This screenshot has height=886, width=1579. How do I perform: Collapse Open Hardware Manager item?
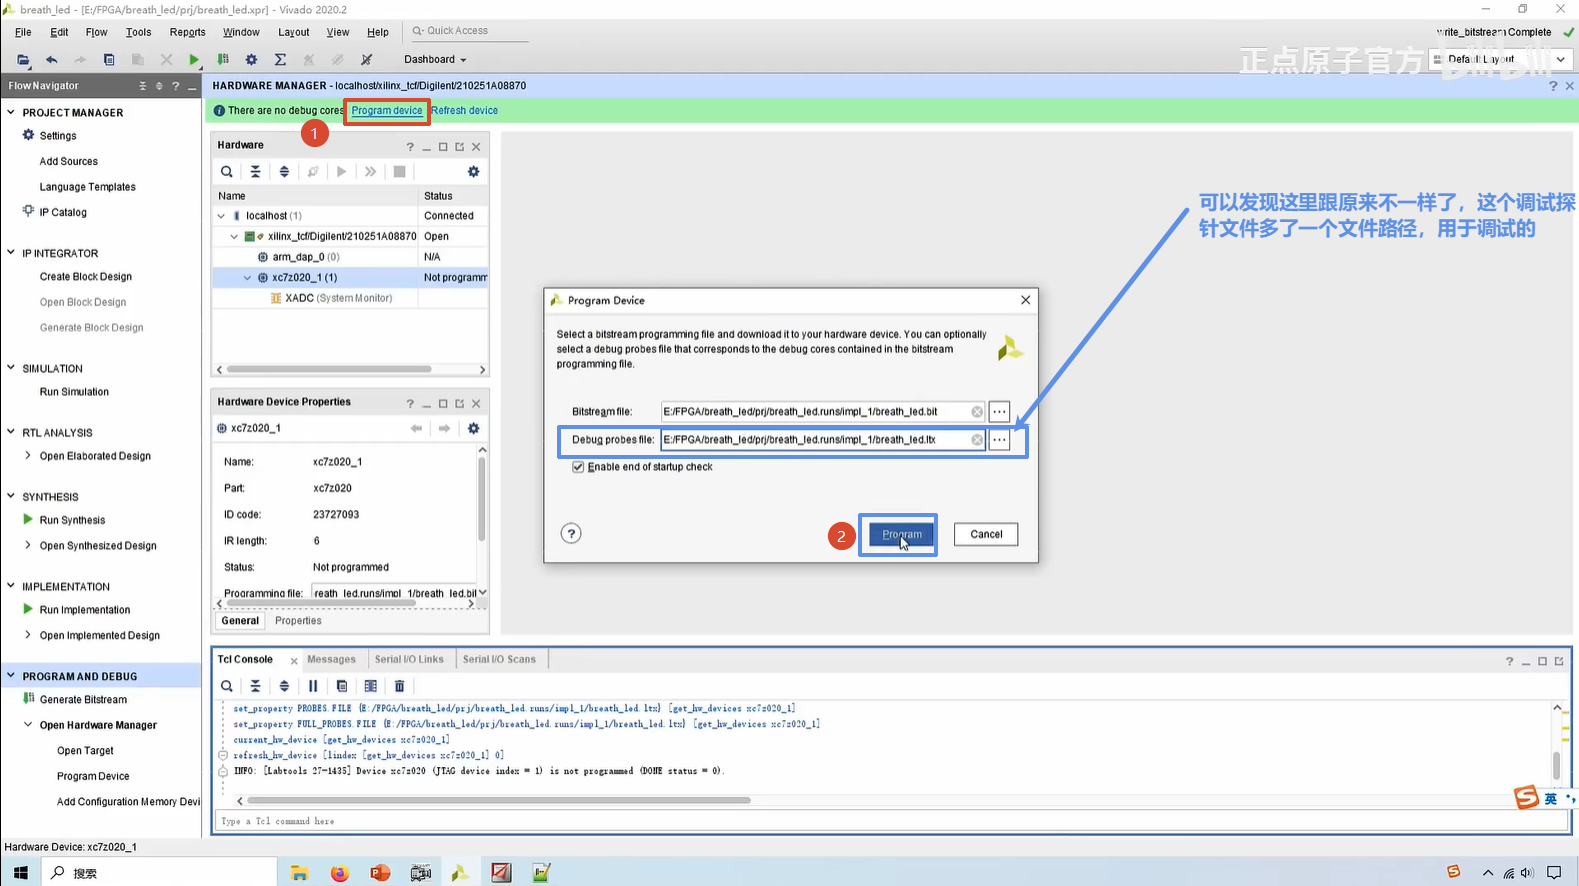(28, 725)
